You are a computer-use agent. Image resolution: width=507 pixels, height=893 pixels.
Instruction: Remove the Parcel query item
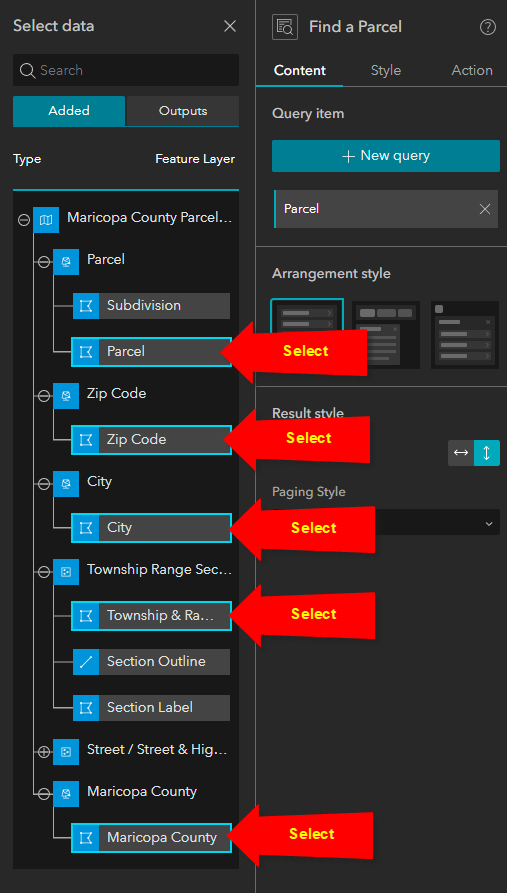pyautogui.click(x=485, y=209)
